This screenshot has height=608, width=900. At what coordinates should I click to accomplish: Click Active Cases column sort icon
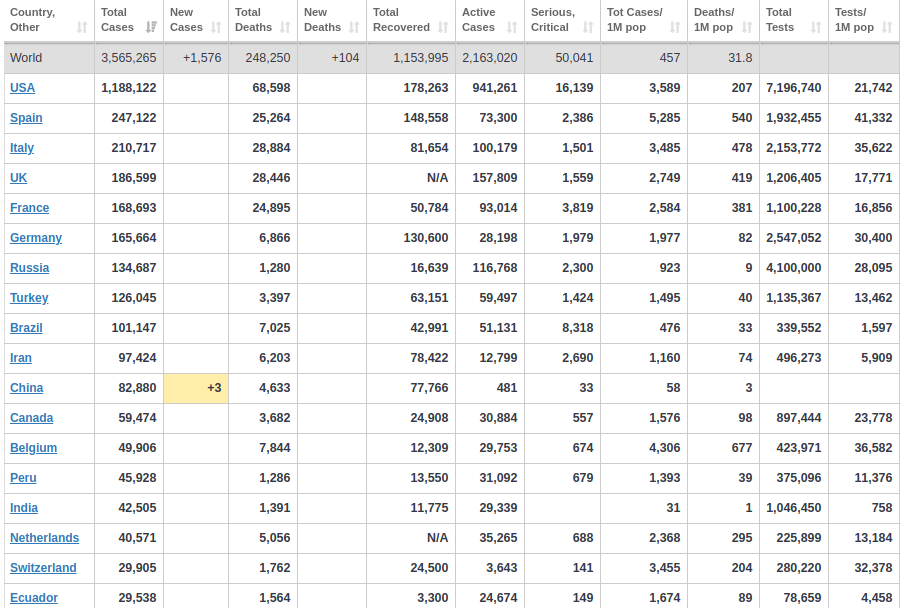point(511,27)
